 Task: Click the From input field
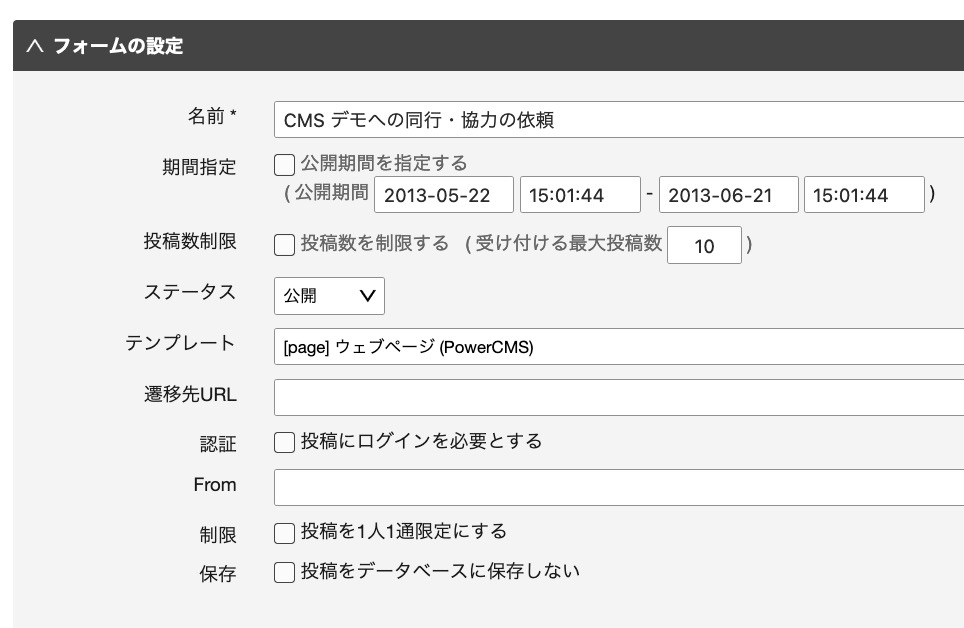619,488
